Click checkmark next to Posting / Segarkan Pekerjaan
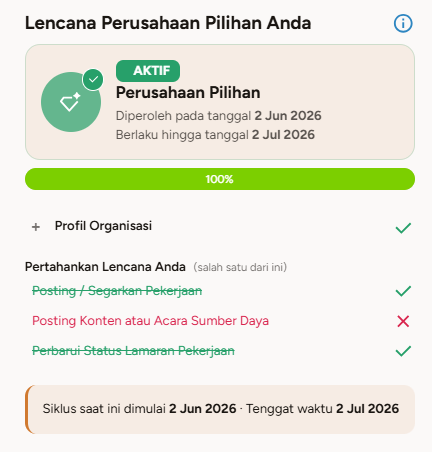This screenshot has width=432, height=452. point(403,291)
